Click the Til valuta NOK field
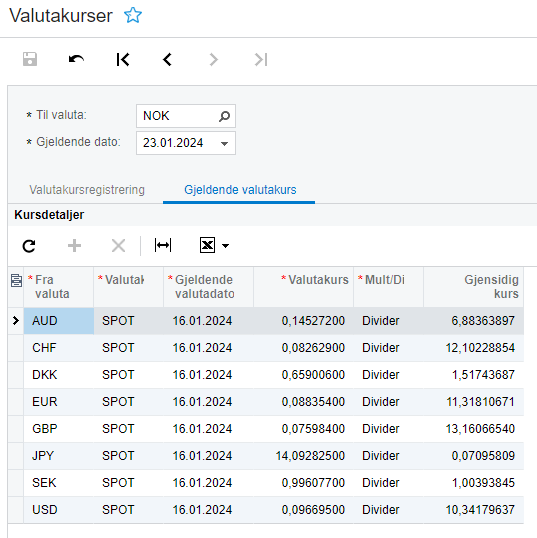Image resolution: width=537 pixels, height=538 pixels. [x=186, y=116]
